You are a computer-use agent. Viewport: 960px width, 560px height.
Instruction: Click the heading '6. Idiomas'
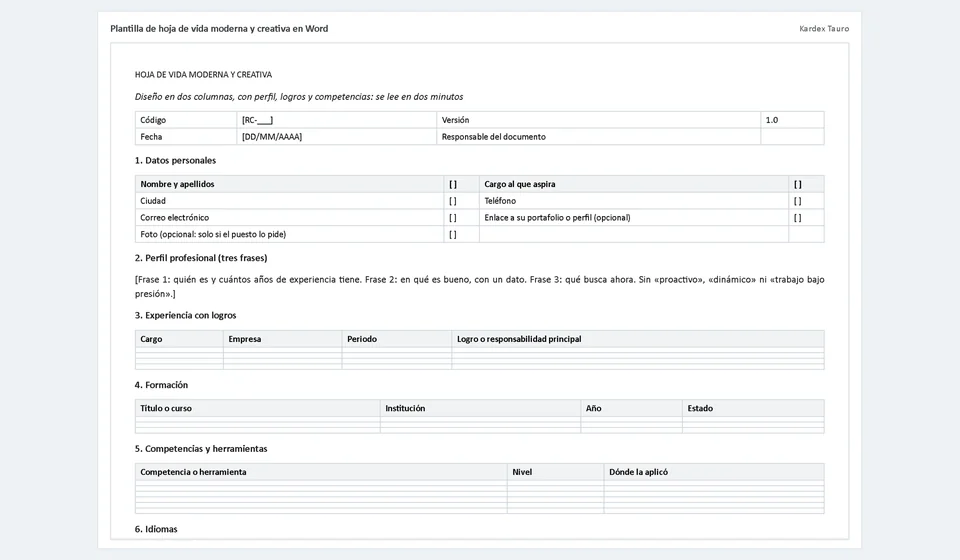click(x=156, y=529)
